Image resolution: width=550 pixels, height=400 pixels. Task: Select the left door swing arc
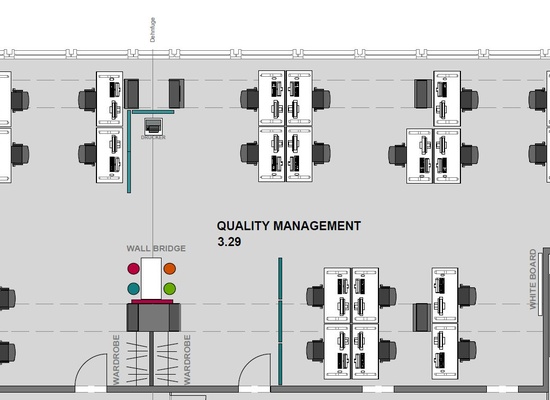(x=90, y=370)
